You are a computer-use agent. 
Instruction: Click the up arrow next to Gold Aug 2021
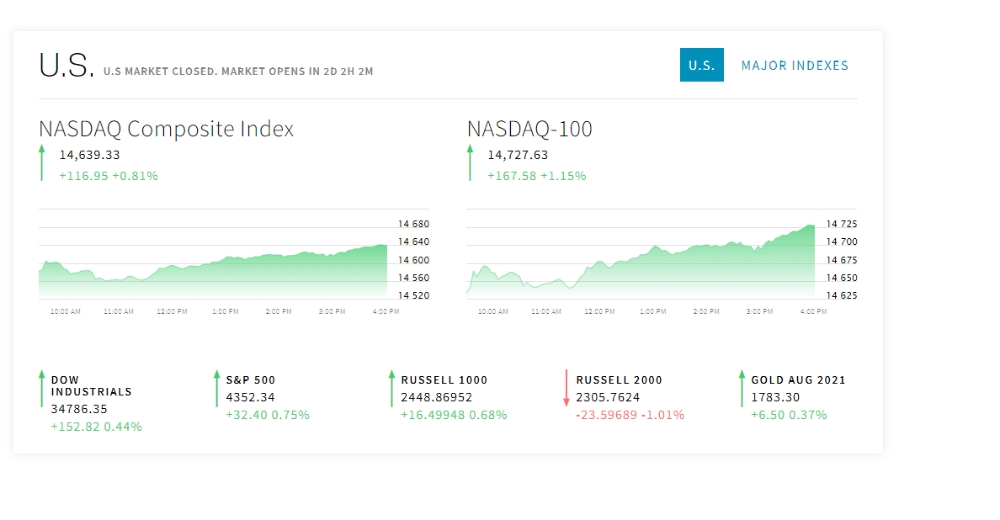[x=742, y=388]
